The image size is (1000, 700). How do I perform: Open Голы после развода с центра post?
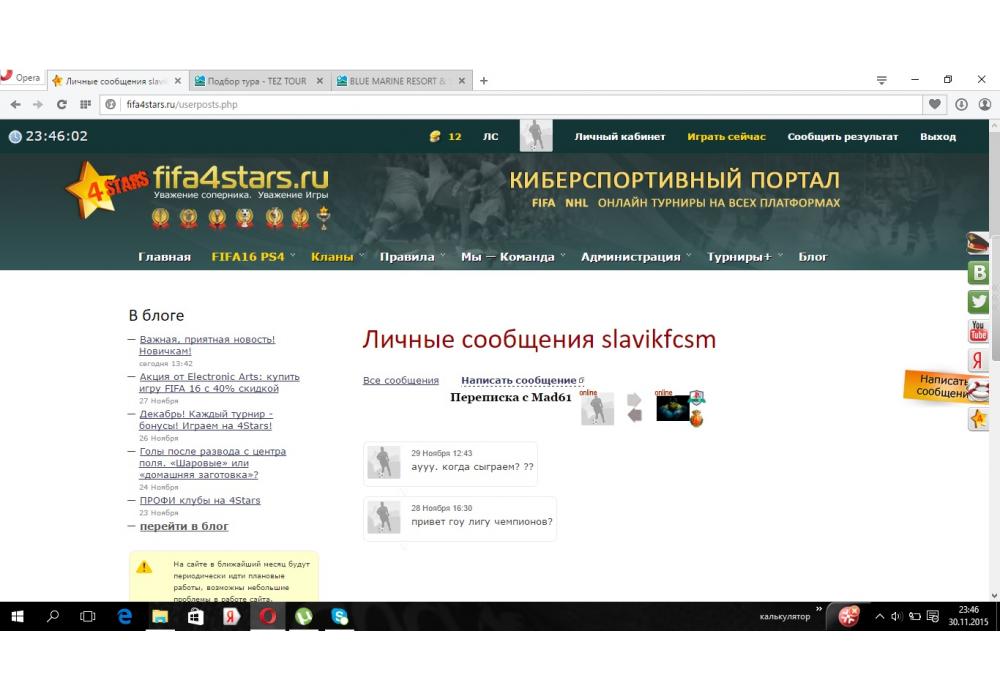[212, 463]
